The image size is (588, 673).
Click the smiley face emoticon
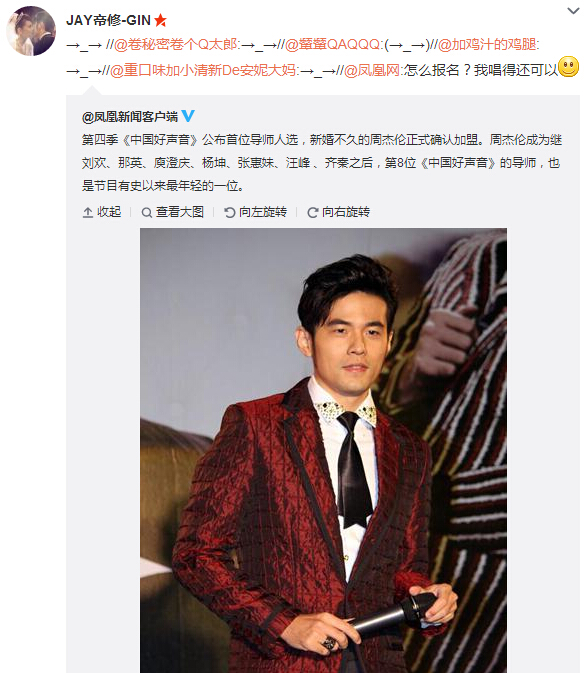click(x=569, y=67)
